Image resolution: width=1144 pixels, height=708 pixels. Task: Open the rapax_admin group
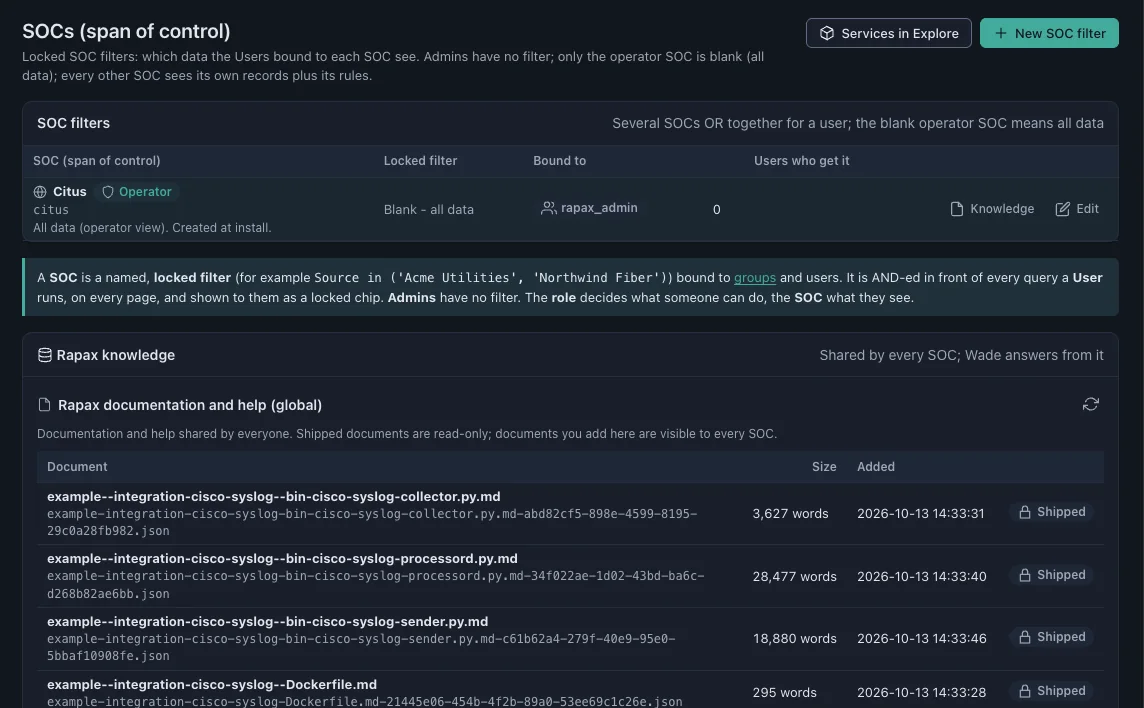[589, 208]
